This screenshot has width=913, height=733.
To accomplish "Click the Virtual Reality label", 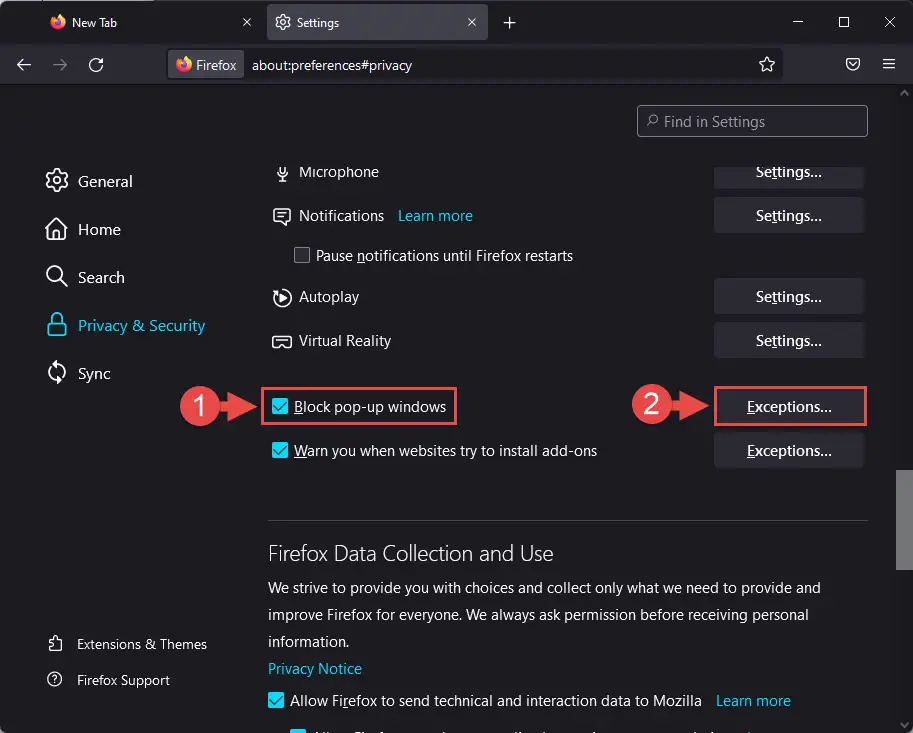I will [x=345, y=341].
